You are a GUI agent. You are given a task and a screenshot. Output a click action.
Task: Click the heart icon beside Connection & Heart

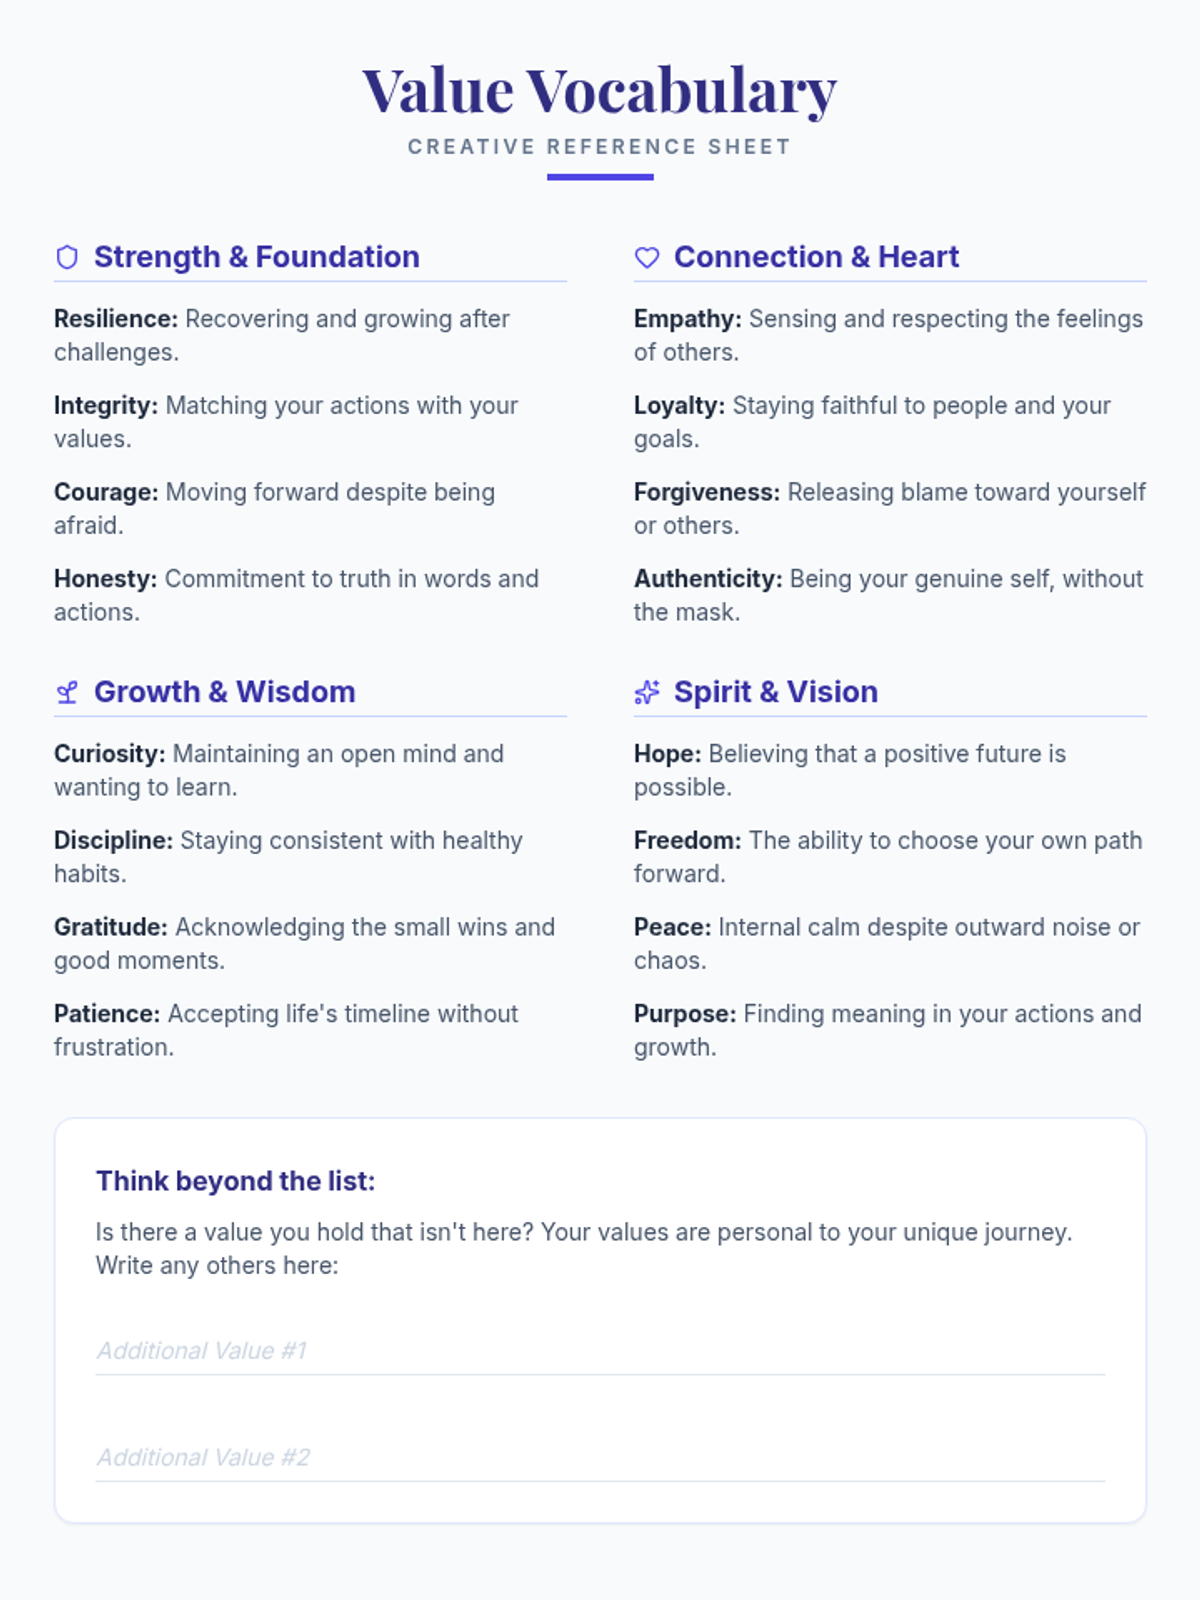[x=647, y=258]
